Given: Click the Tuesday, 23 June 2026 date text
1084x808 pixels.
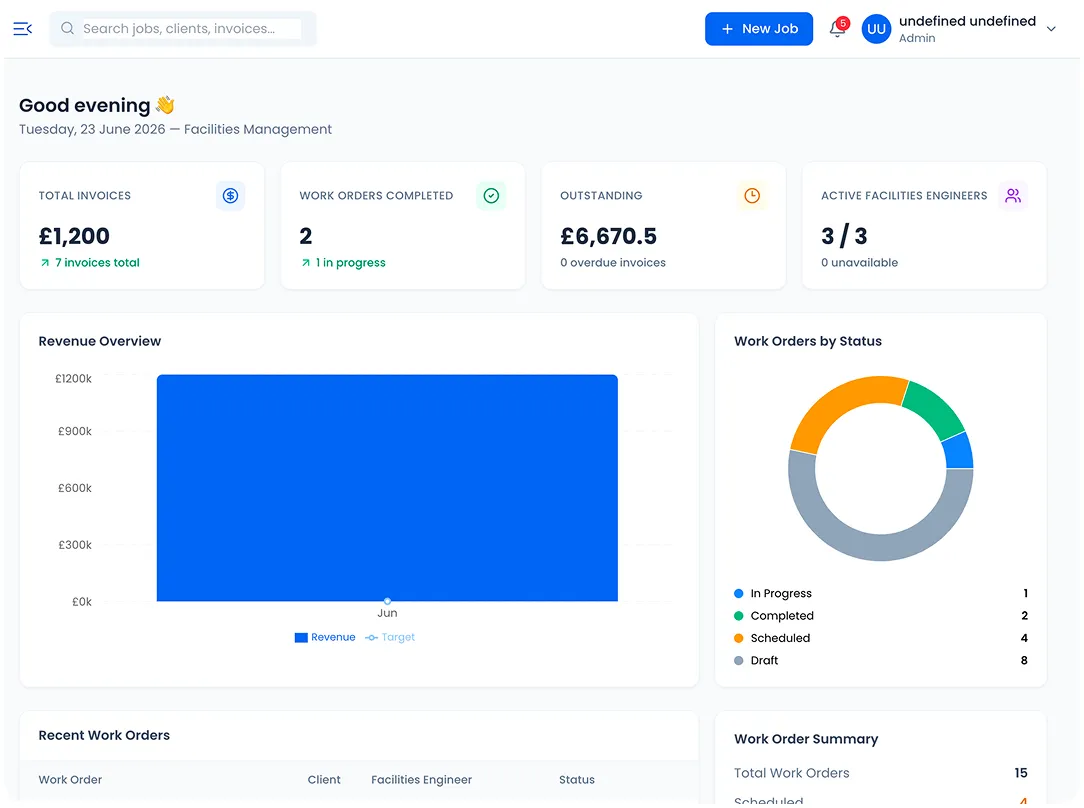Looking at the screenshot, I should (92, 129).
